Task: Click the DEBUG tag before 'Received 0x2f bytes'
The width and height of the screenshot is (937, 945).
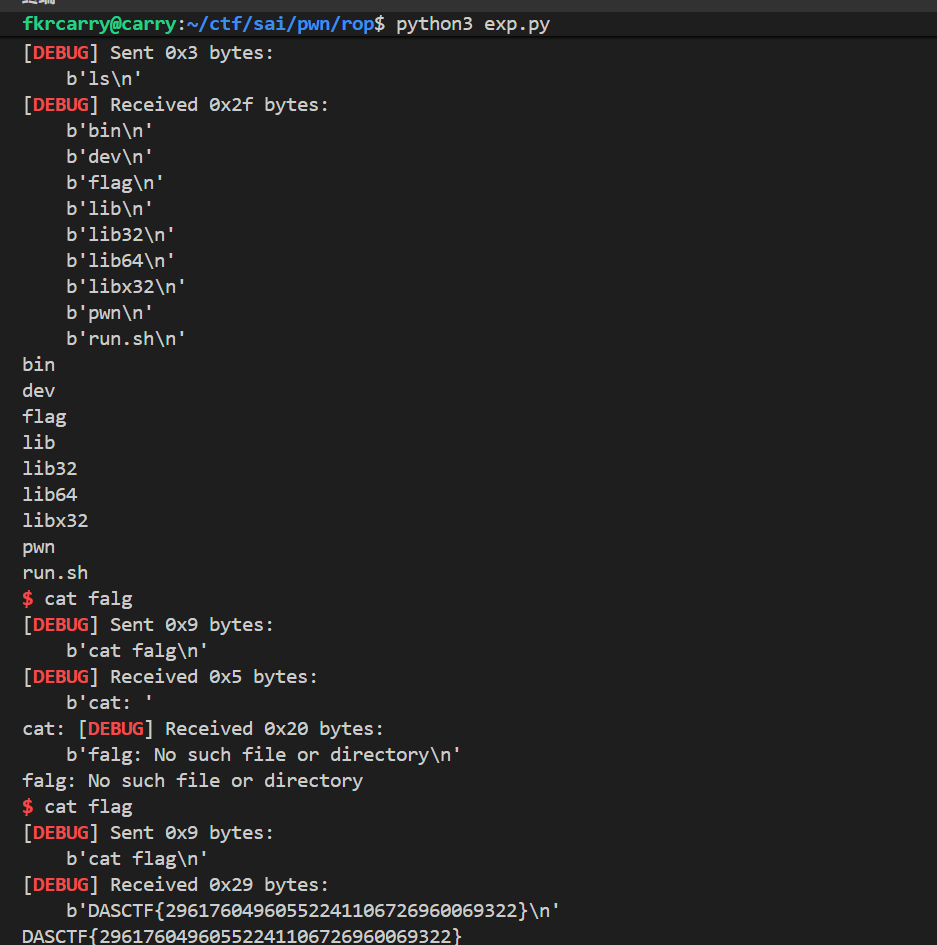Action: (60, 104)
